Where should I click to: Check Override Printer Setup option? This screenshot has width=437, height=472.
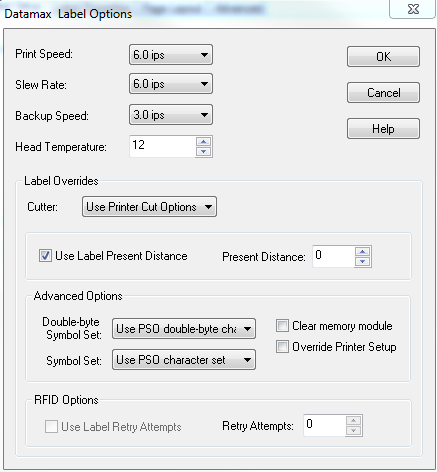[282, 347]
